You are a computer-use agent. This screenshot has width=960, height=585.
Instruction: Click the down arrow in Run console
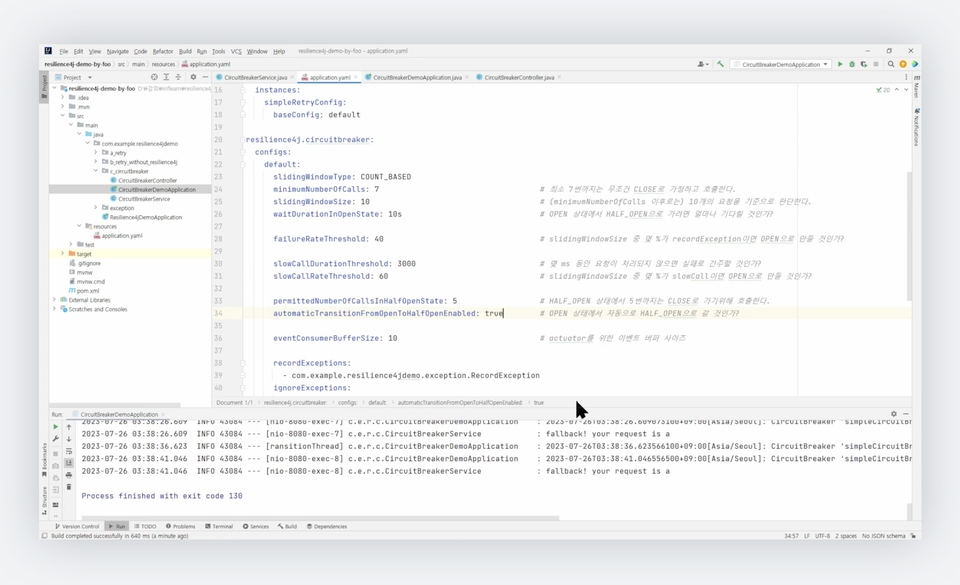(x=69, y=439)
